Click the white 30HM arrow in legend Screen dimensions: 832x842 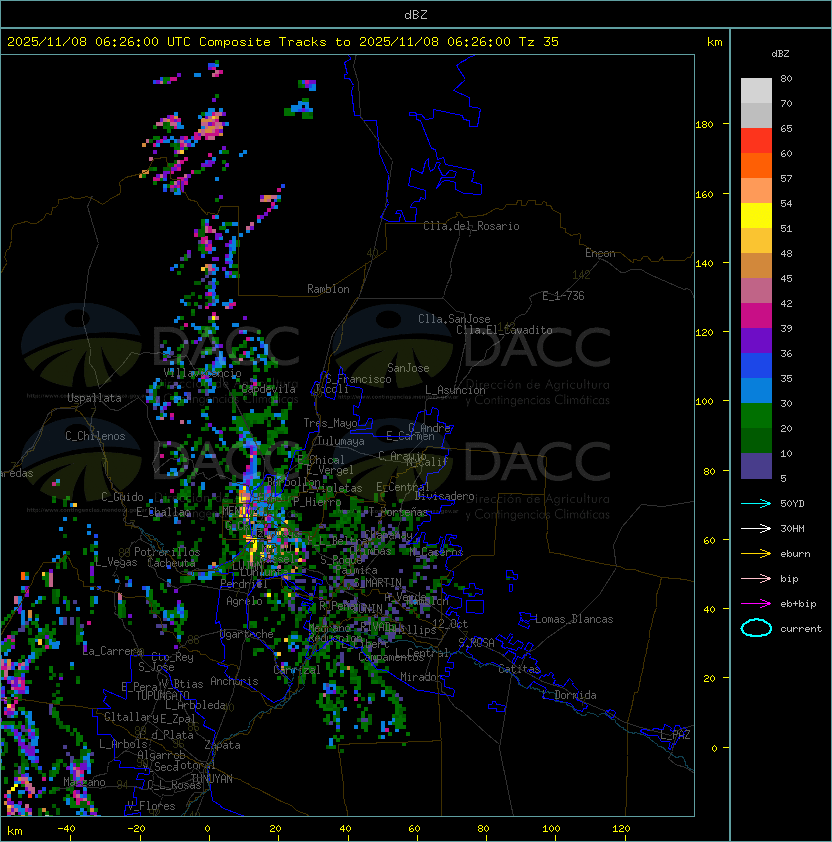coord(756,528)
